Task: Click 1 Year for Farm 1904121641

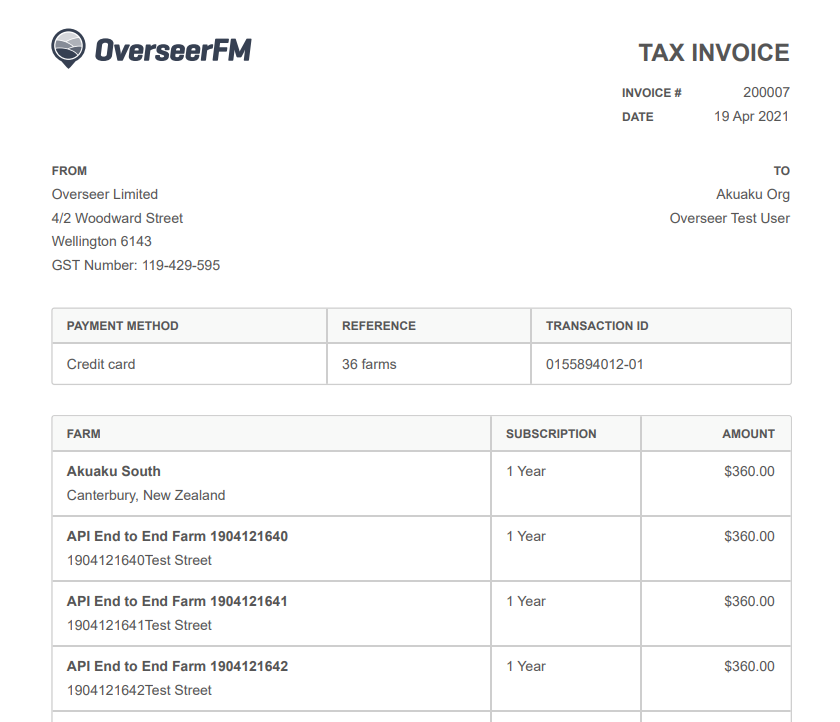Action: pyautogui.click(x=526, y=601)
